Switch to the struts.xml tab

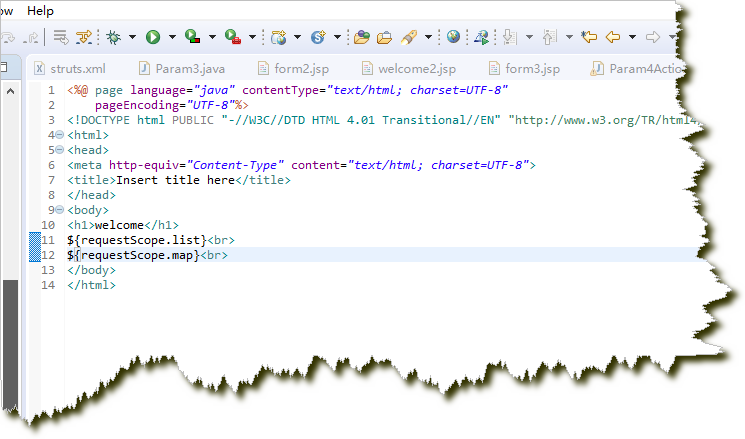(x=70, y=68)
